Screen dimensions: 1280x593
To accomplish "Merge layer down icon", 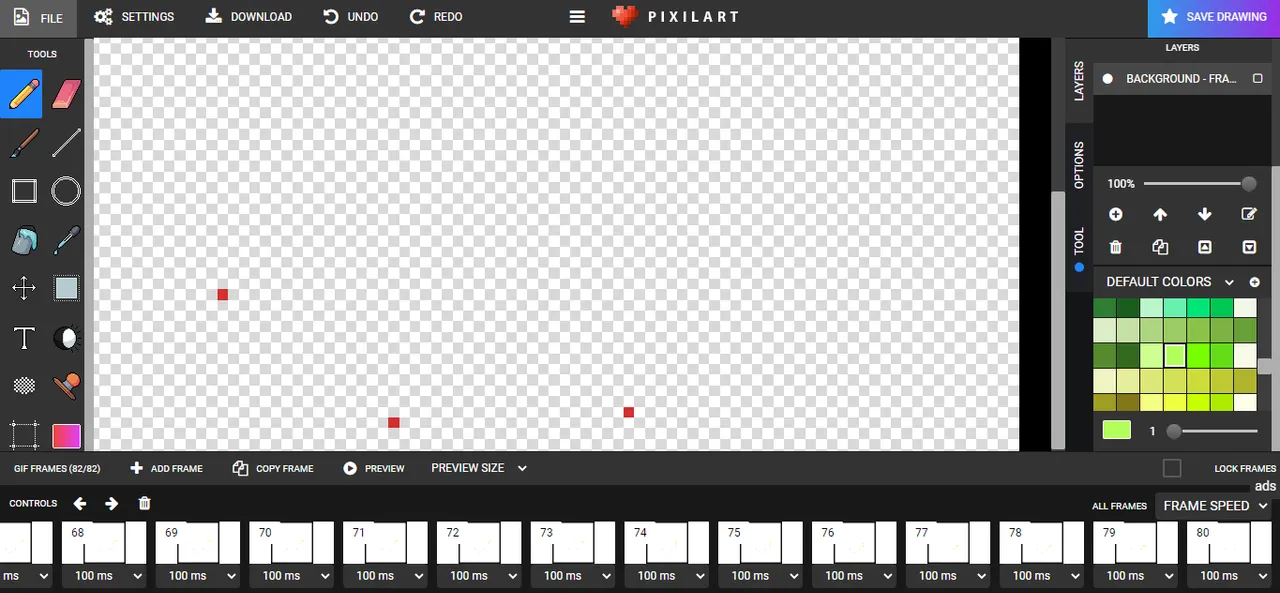I will coord(1249,247).
